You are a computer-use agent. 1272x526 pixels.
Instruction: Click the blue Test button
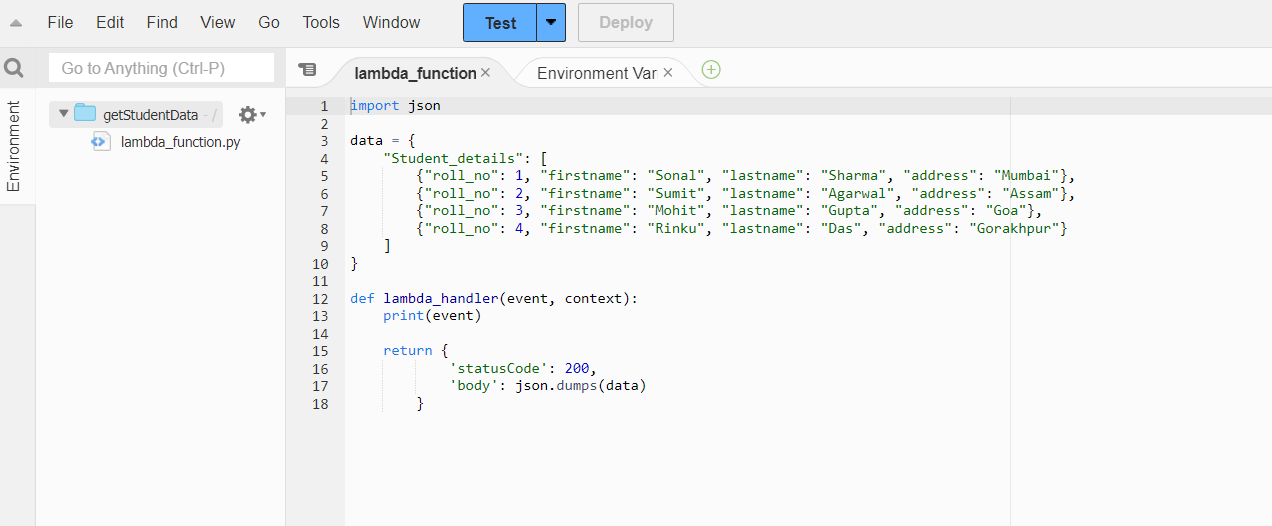(x=500, y=22)
